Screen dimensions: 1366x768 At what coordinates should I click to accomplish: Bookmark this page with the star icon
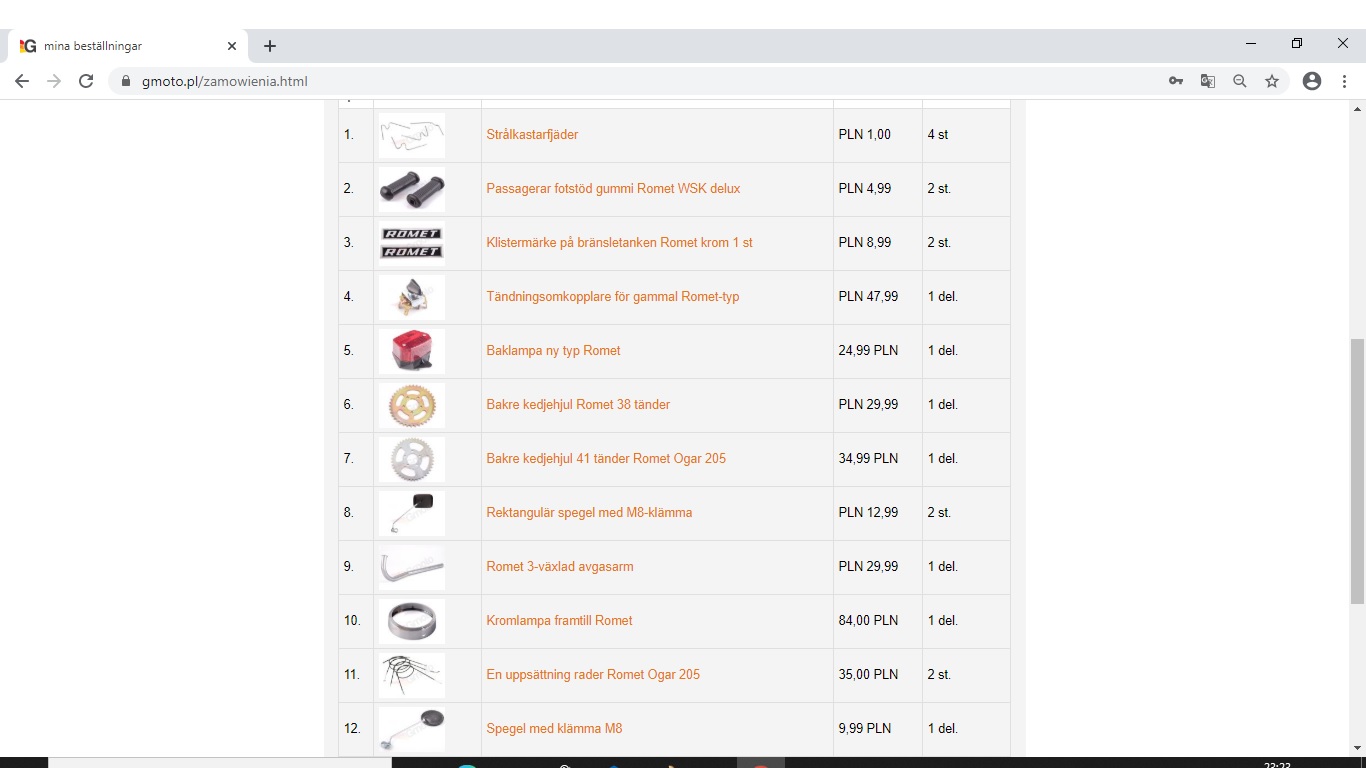pyautogui.click(x=1272, y=81)
